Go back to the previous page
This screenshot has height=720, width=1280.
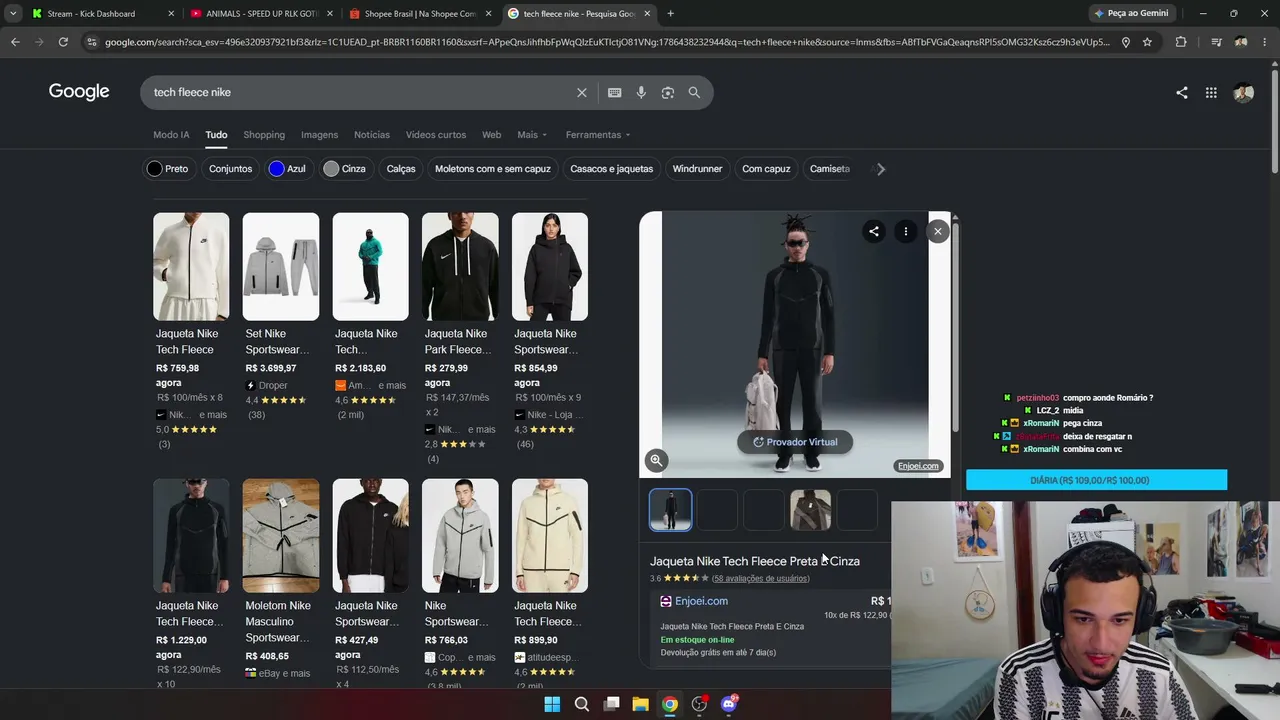pos(15,42)
